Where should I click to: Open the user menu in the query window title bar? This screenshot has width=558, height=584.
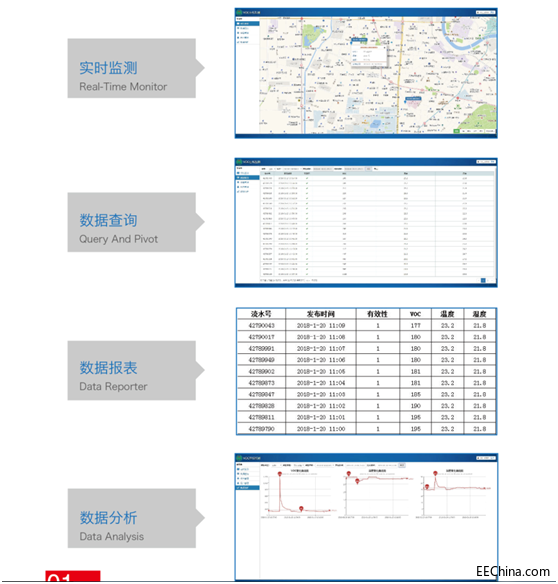point(485,162)
